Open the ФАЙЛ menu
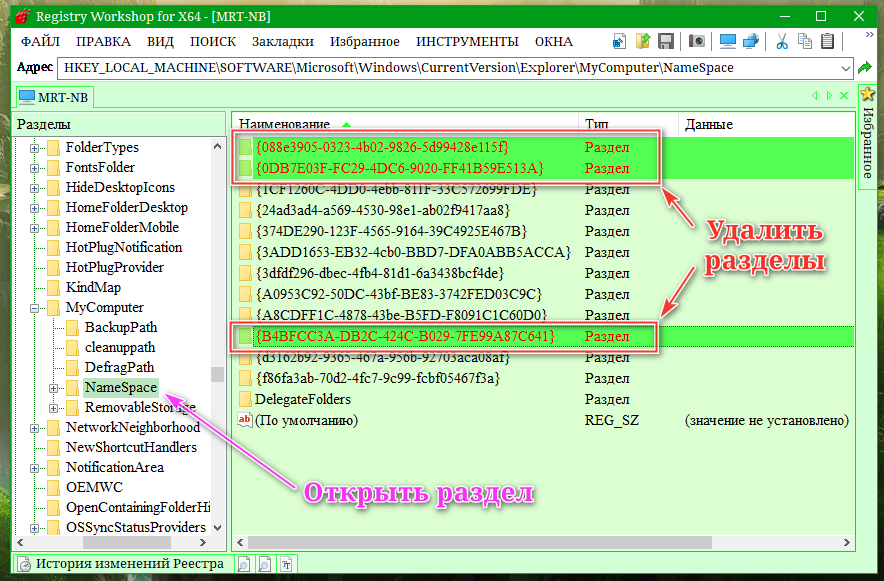Image resolution: width=884 pixels, height=581 pixels. click(x=40, y=42)
